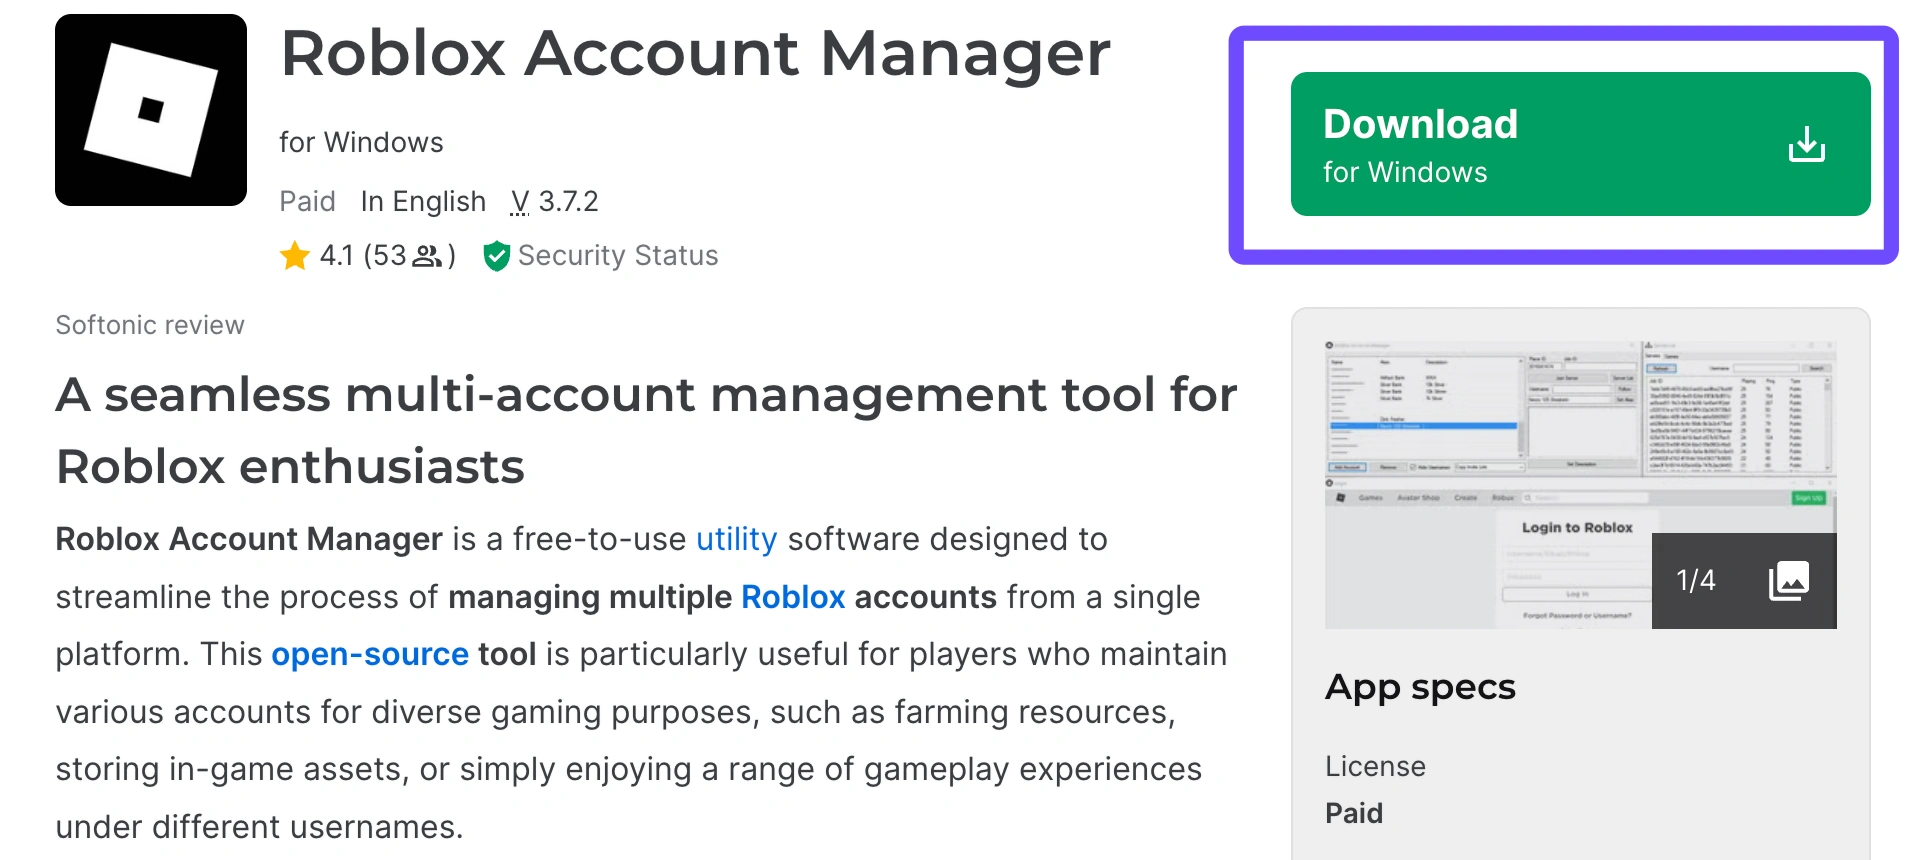Image resolution: width=1908 pixels, height=860 pixels.
Task: Click the Paid license value in App specs
Action: 1354,813
